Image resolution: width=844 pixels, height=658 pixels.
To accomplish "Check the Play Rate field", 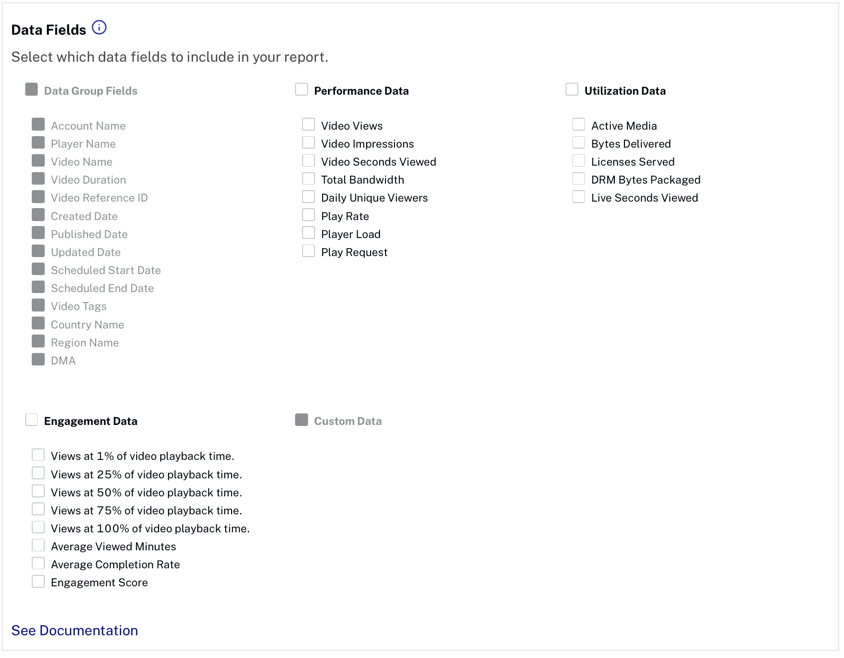I will coord(308,215).
